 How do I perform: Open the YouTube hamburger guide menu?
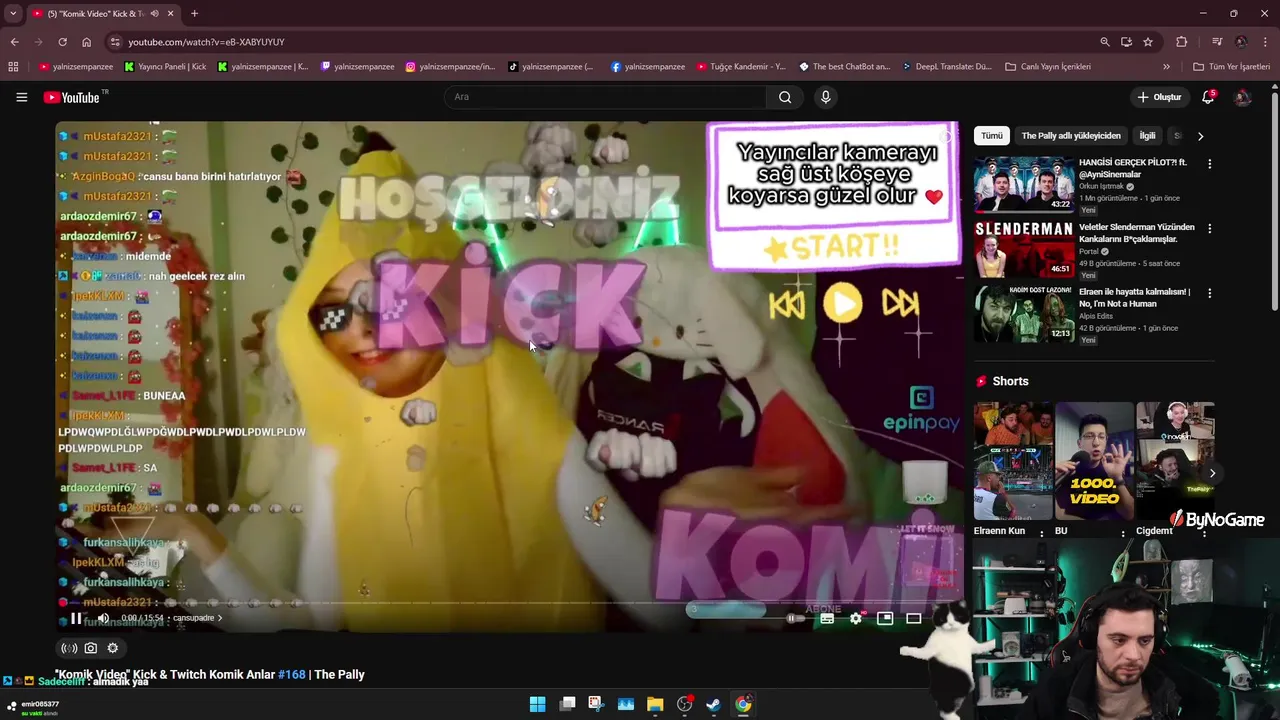(21, 97)
